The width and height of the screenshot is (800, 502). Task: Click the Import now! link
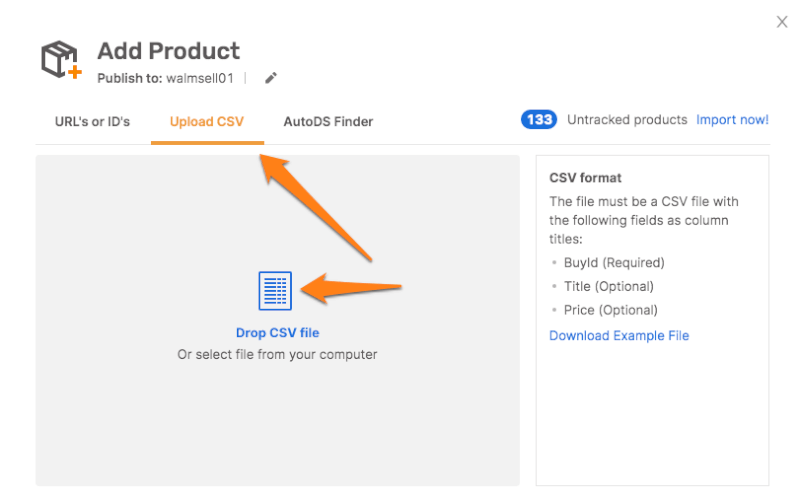732,120
